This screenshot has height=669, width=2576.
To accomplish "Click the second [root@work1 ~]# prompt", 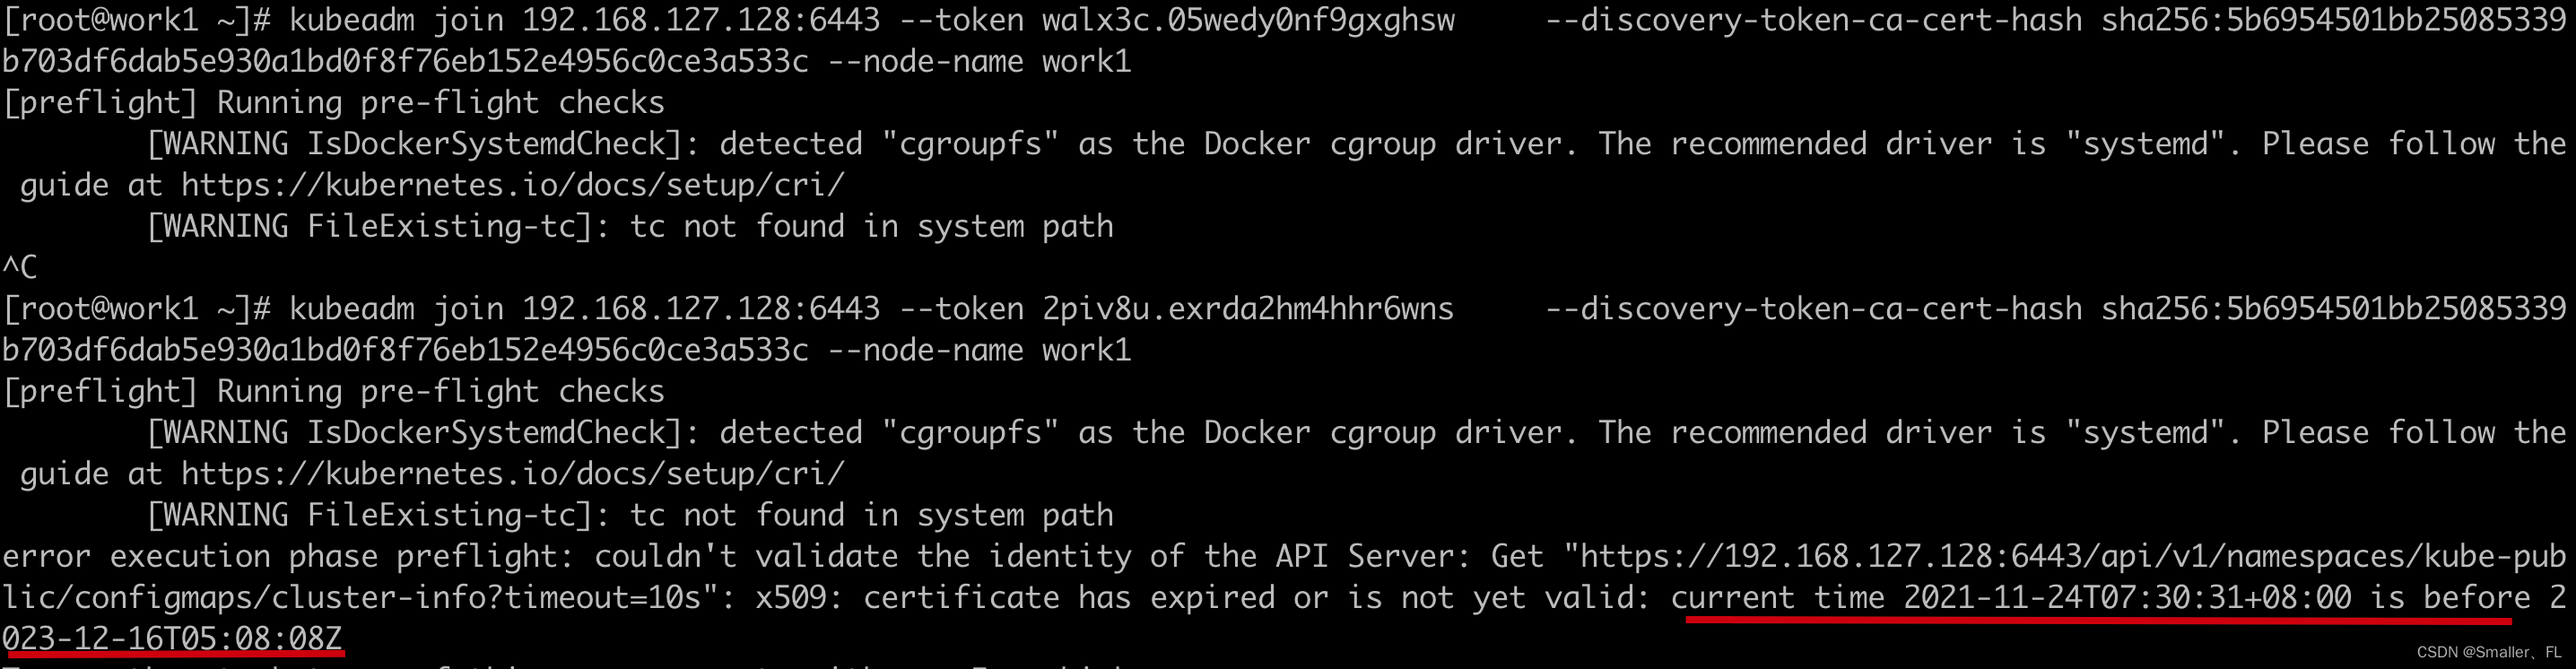I will [137, 308].
